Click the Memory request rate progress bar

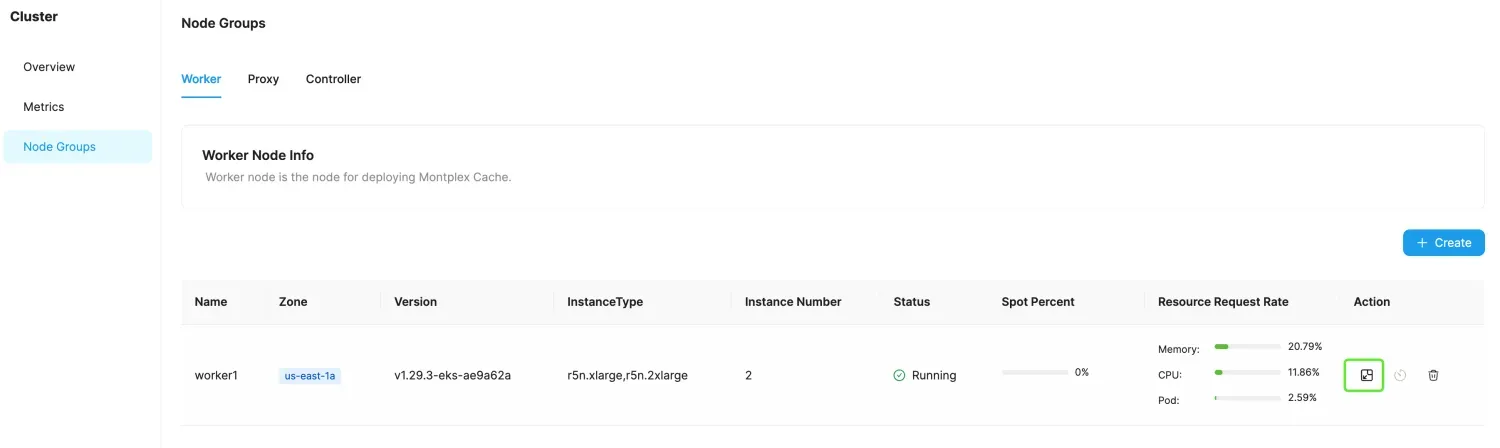1247,346
